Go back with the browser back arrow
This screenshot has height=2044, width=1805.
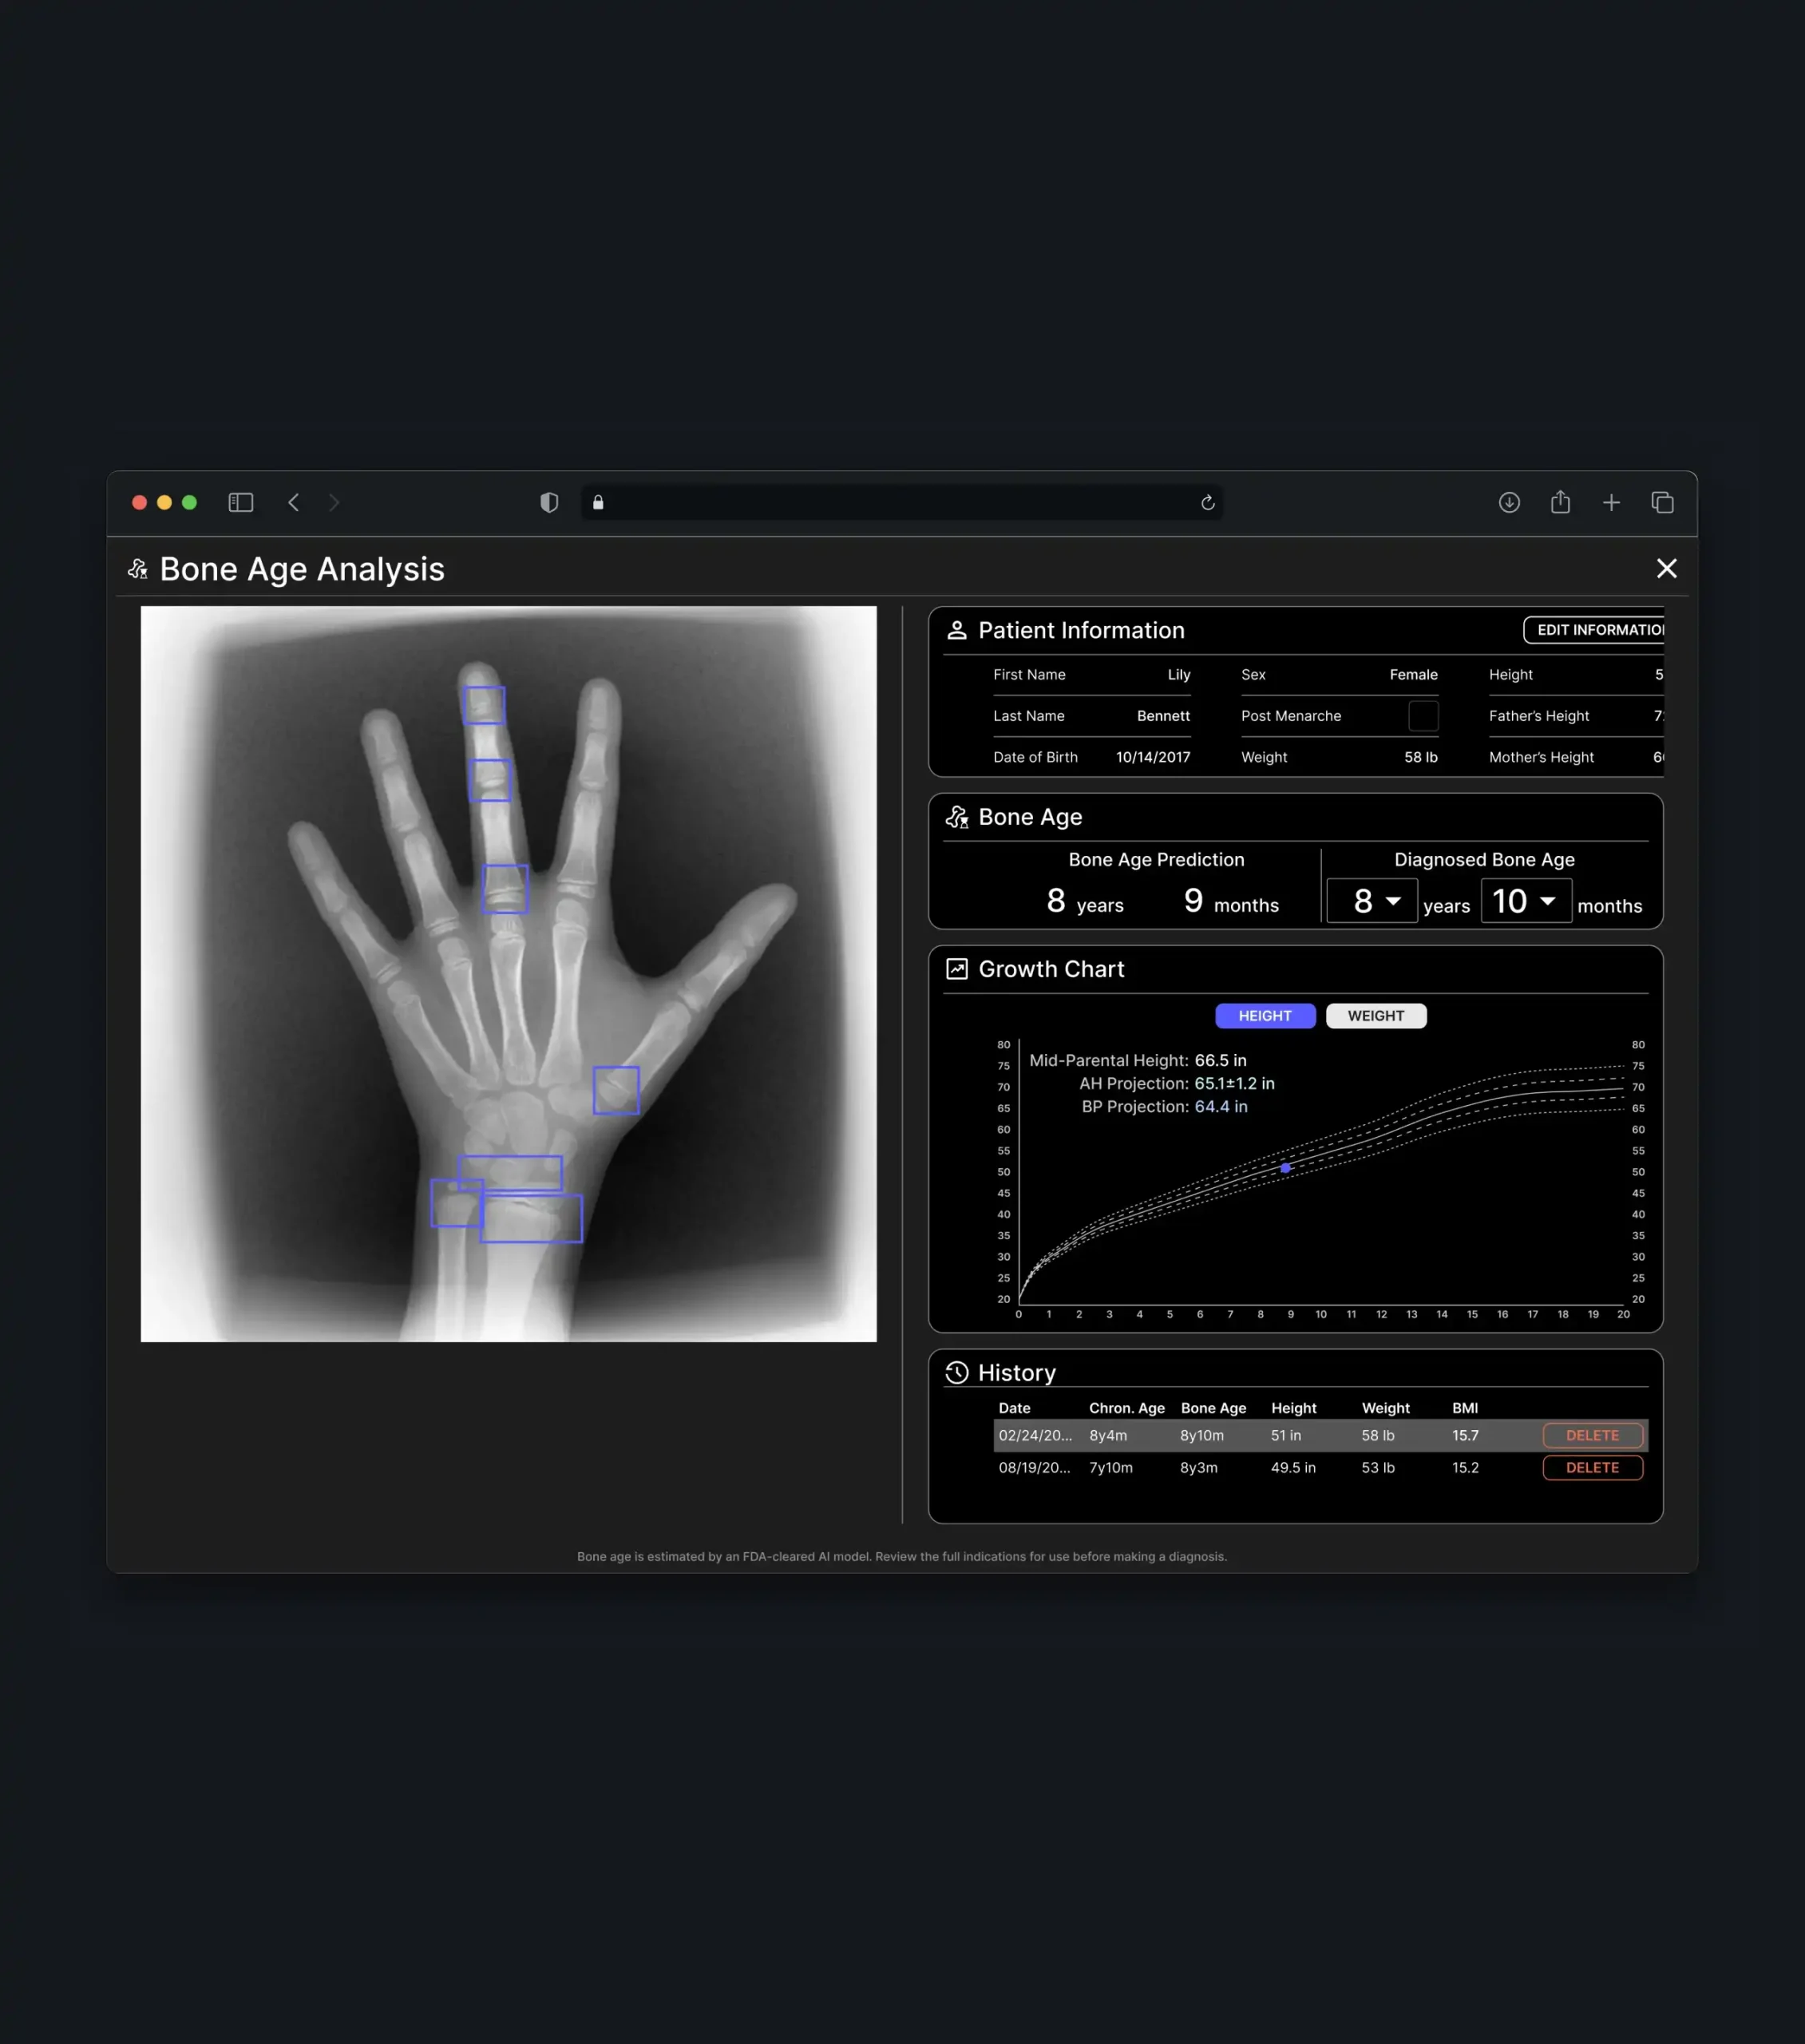[x=293, y=502]
